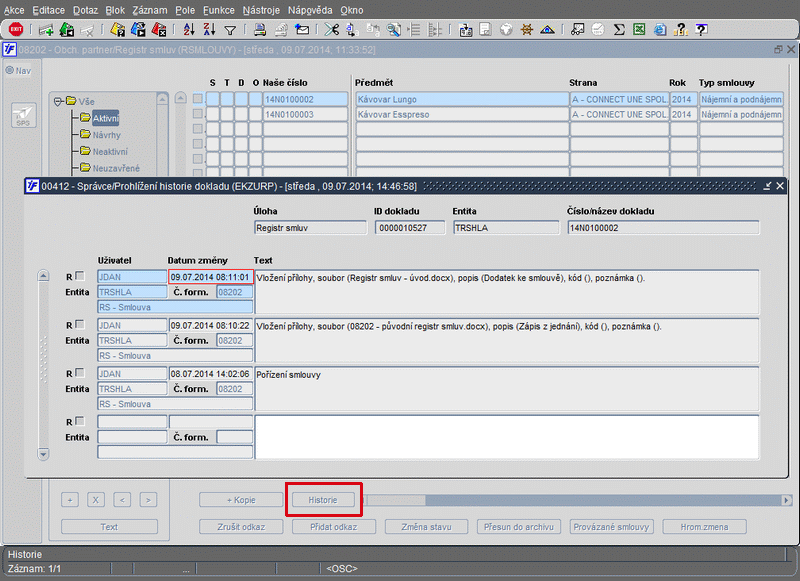Viewport: 800px width, 581px height.
Task: Sort ascending with the A-Z icon
Action: (x=189, y=30)
